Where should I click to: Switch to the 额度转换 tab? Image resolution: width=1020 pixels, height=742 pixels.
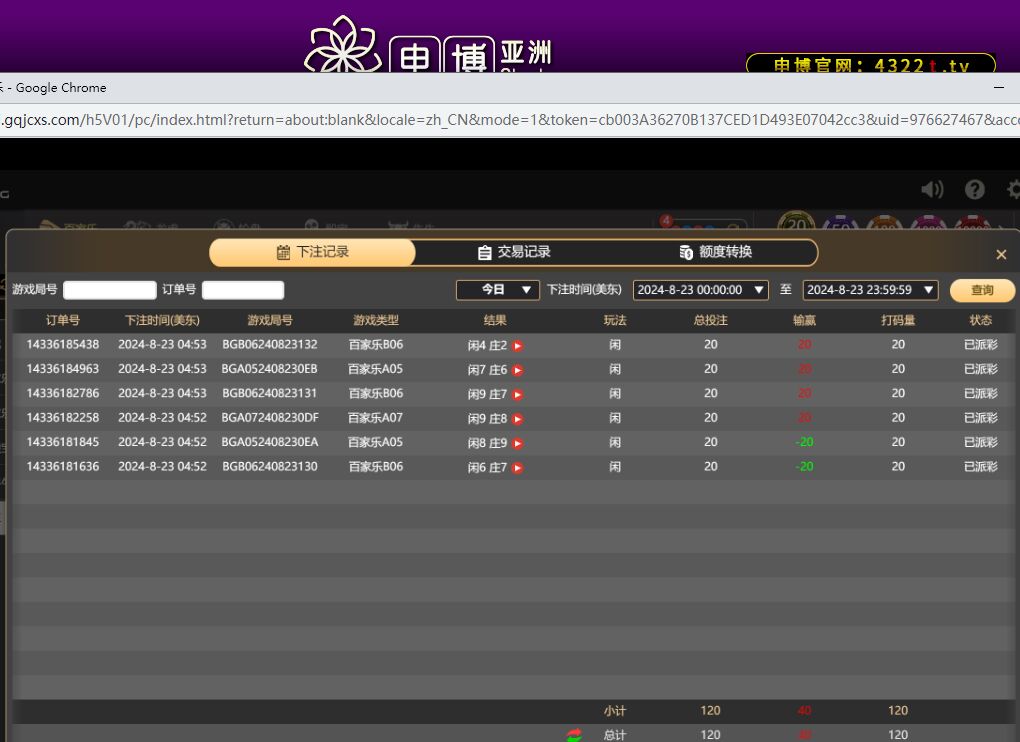715,252
